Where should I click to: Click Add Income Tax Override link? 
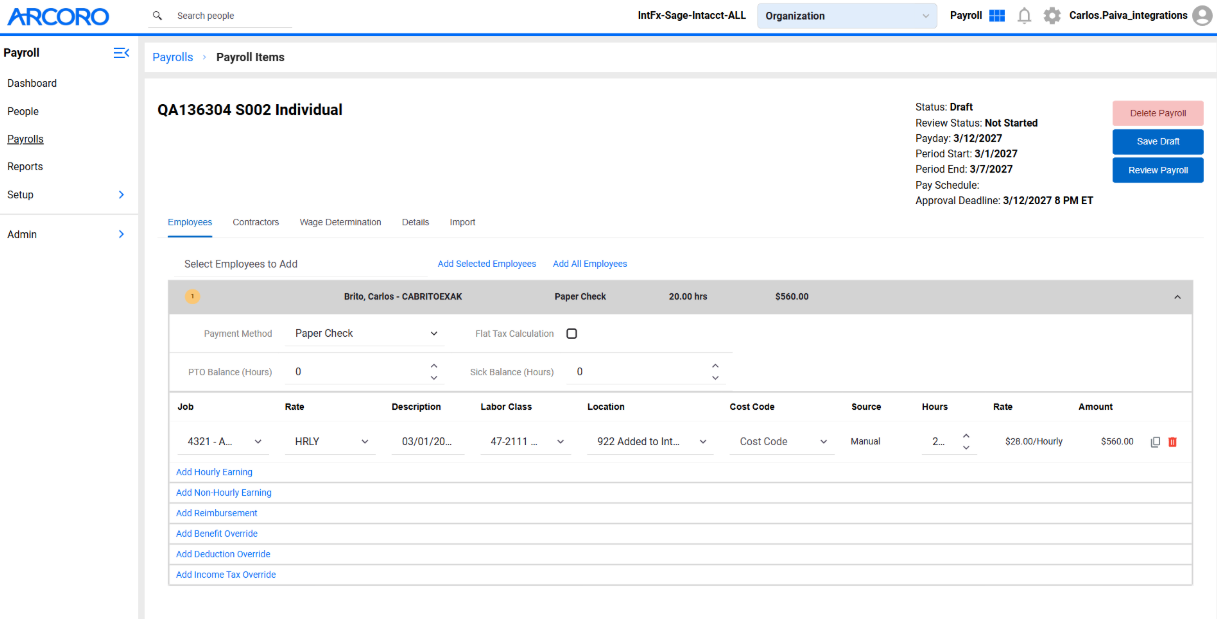(226, 575)
